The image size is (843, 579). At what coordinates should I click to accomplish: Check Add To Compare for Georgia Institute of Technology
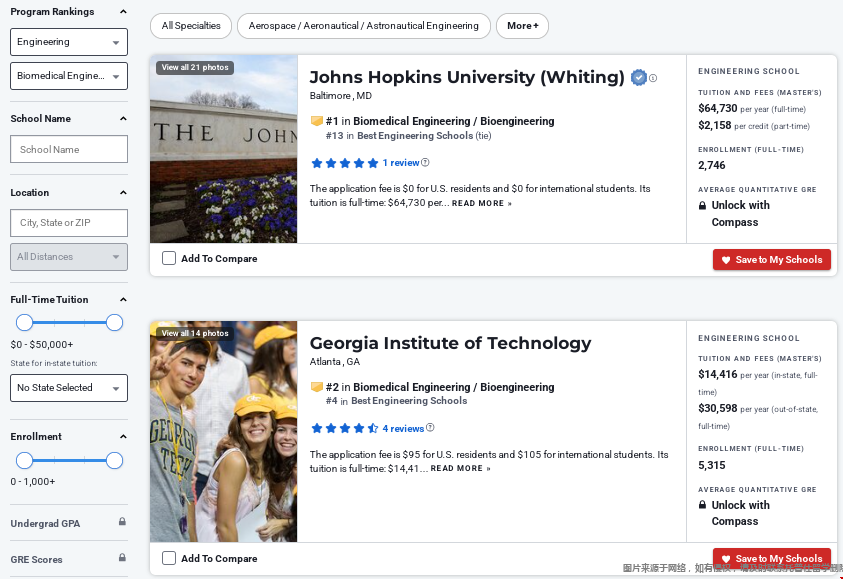click(169, 558)
